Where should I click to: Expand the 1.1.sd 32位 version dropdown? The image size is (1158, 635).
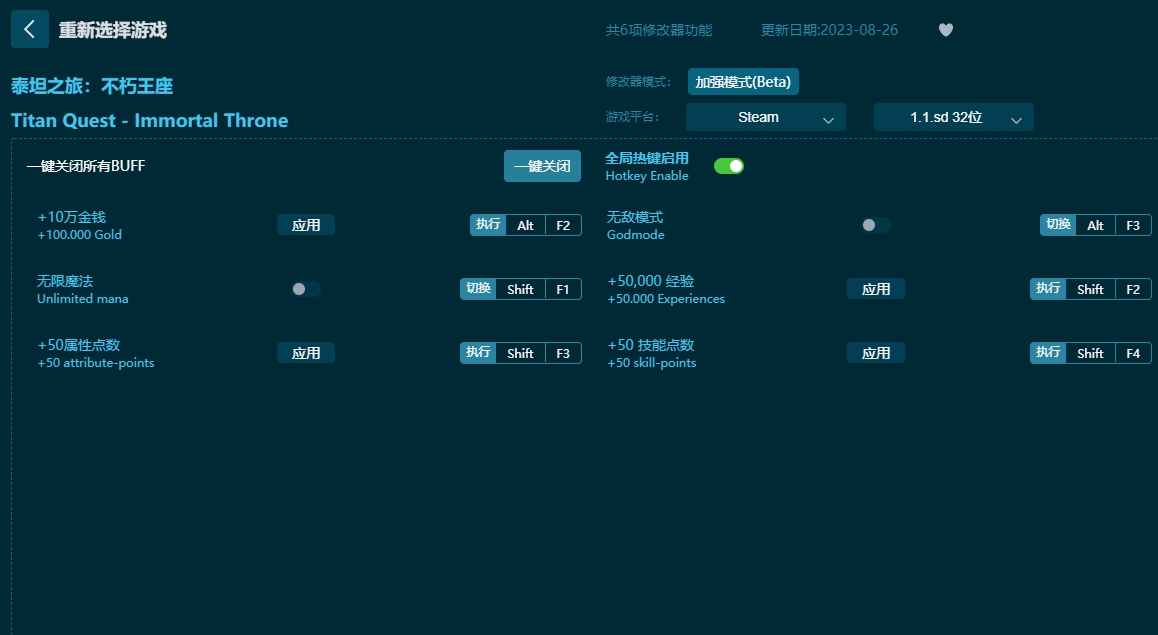coord(953,117)
